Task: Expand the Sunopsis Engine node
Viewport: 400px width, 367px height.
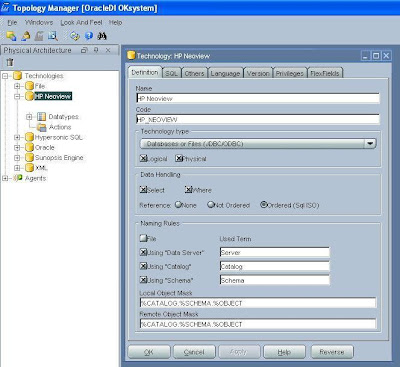Action: click(x=17, y=158)
